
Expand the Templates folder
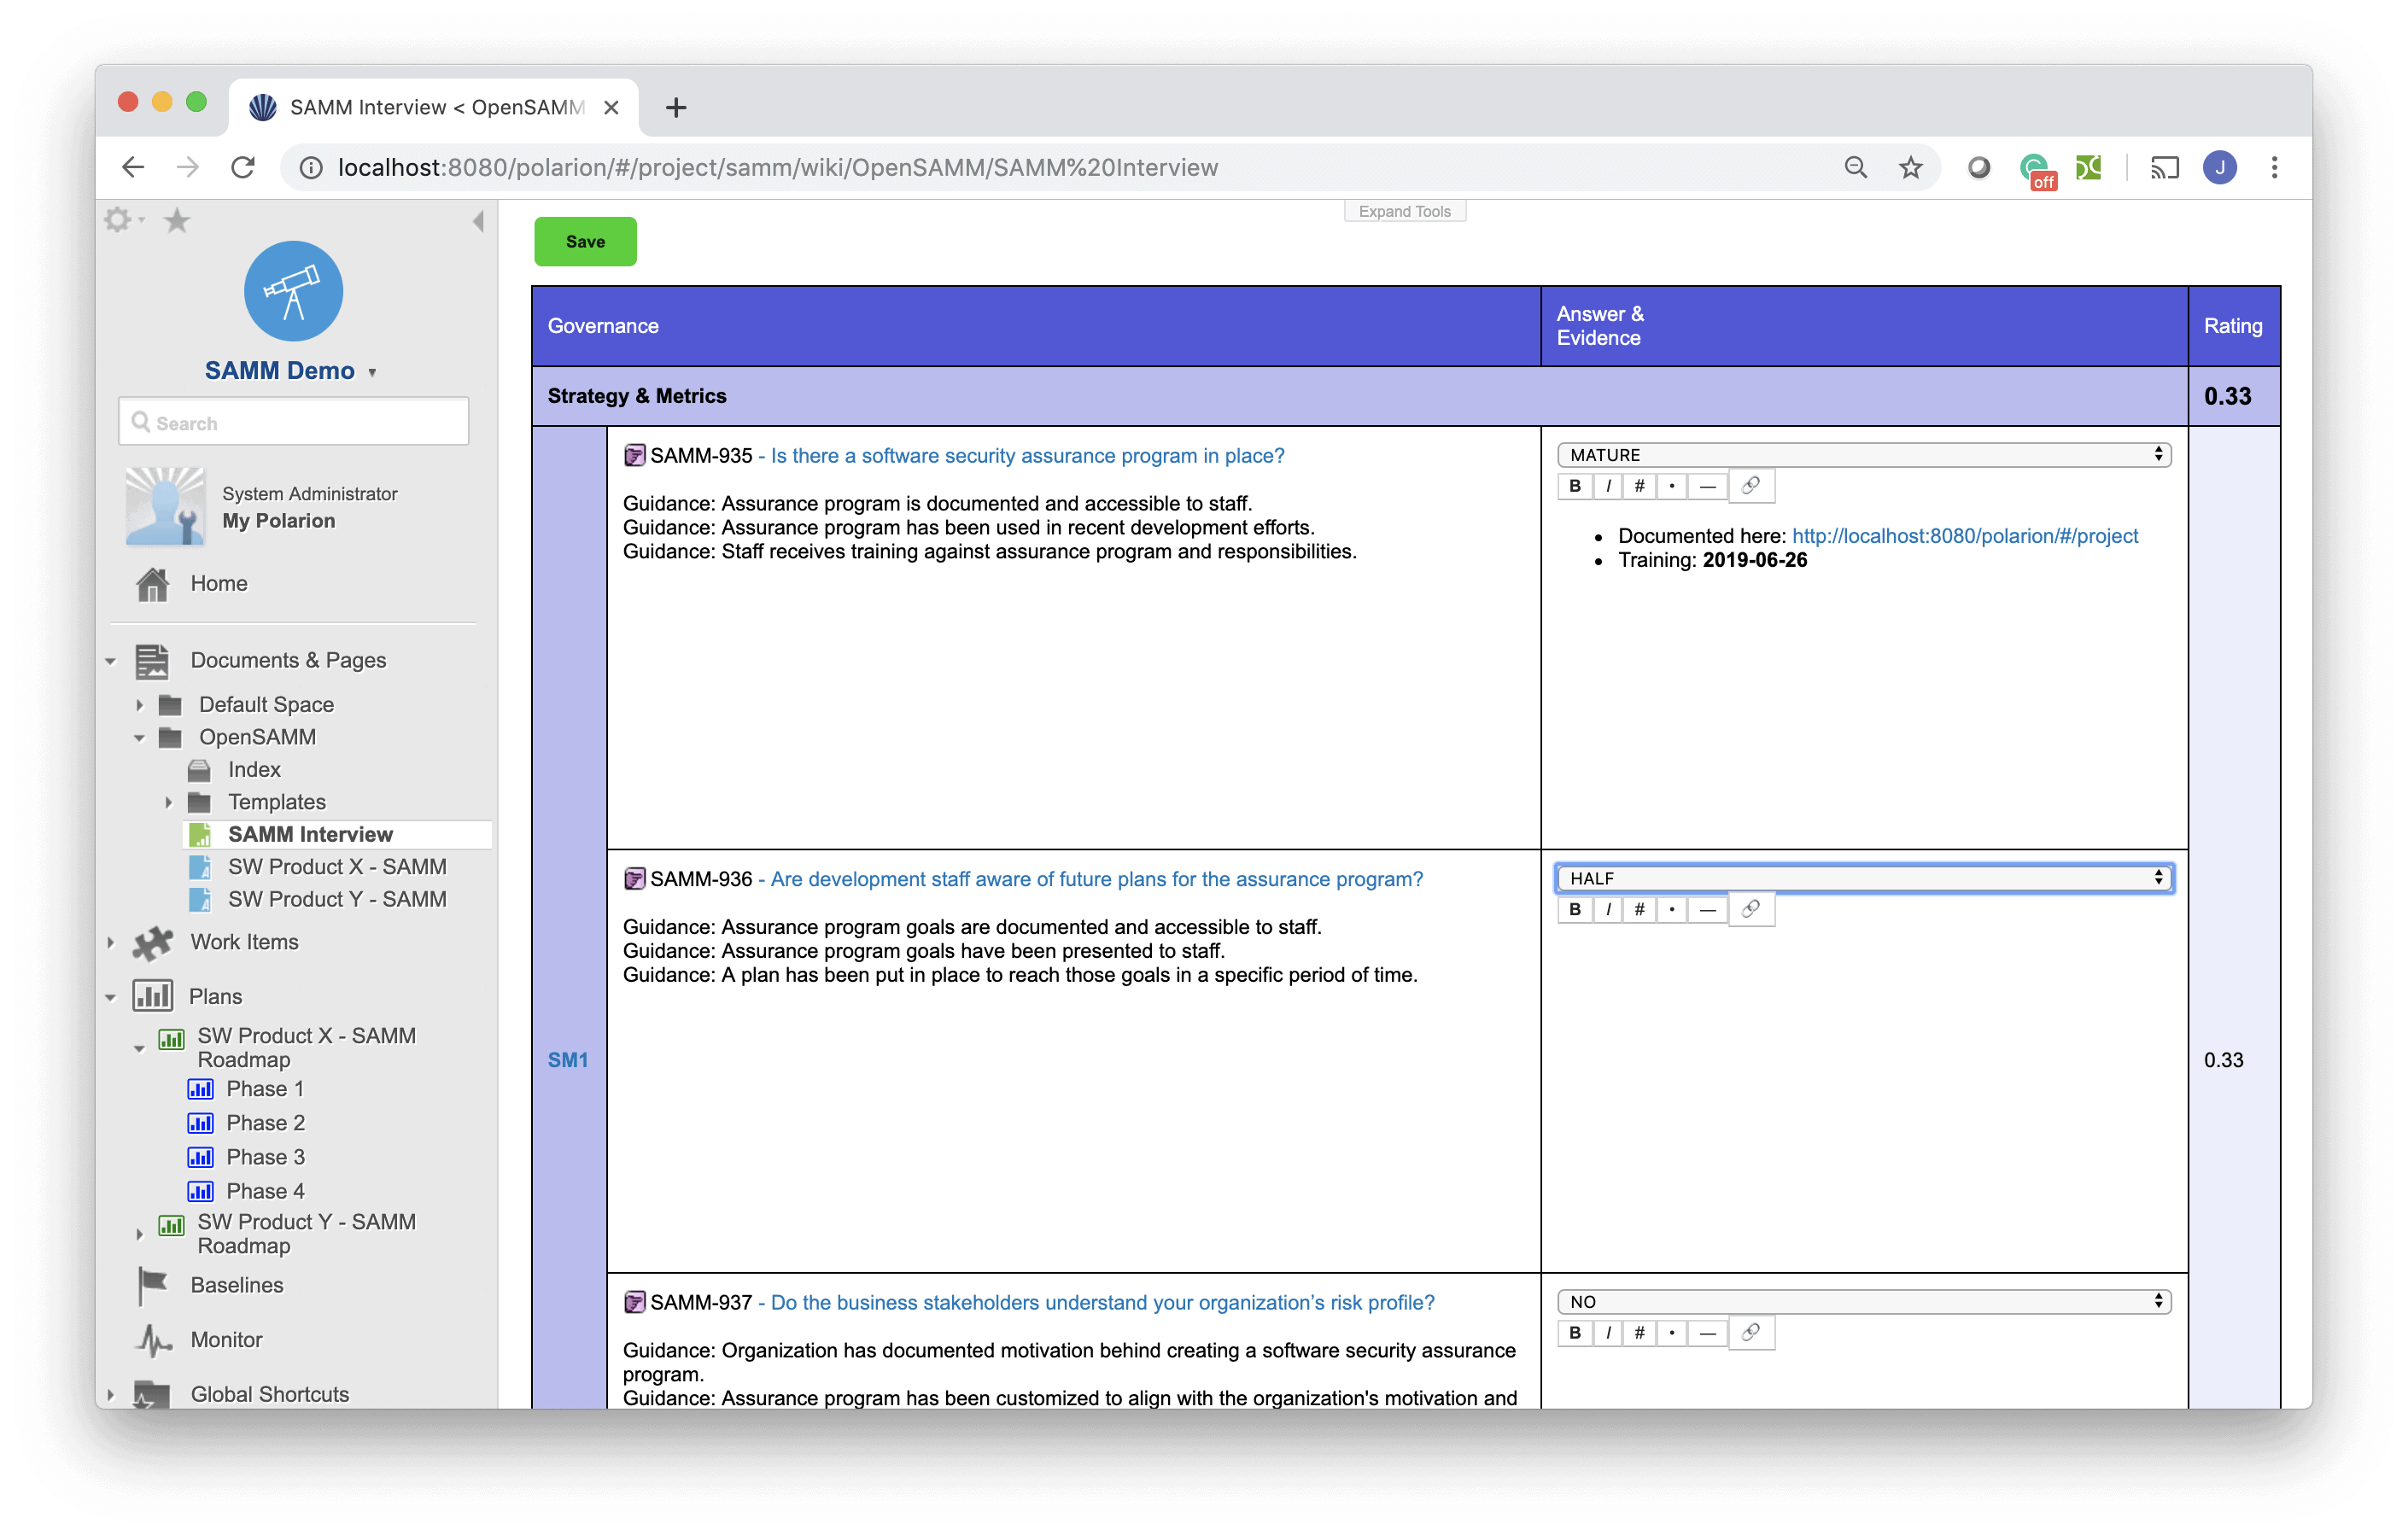click(169, 802)
